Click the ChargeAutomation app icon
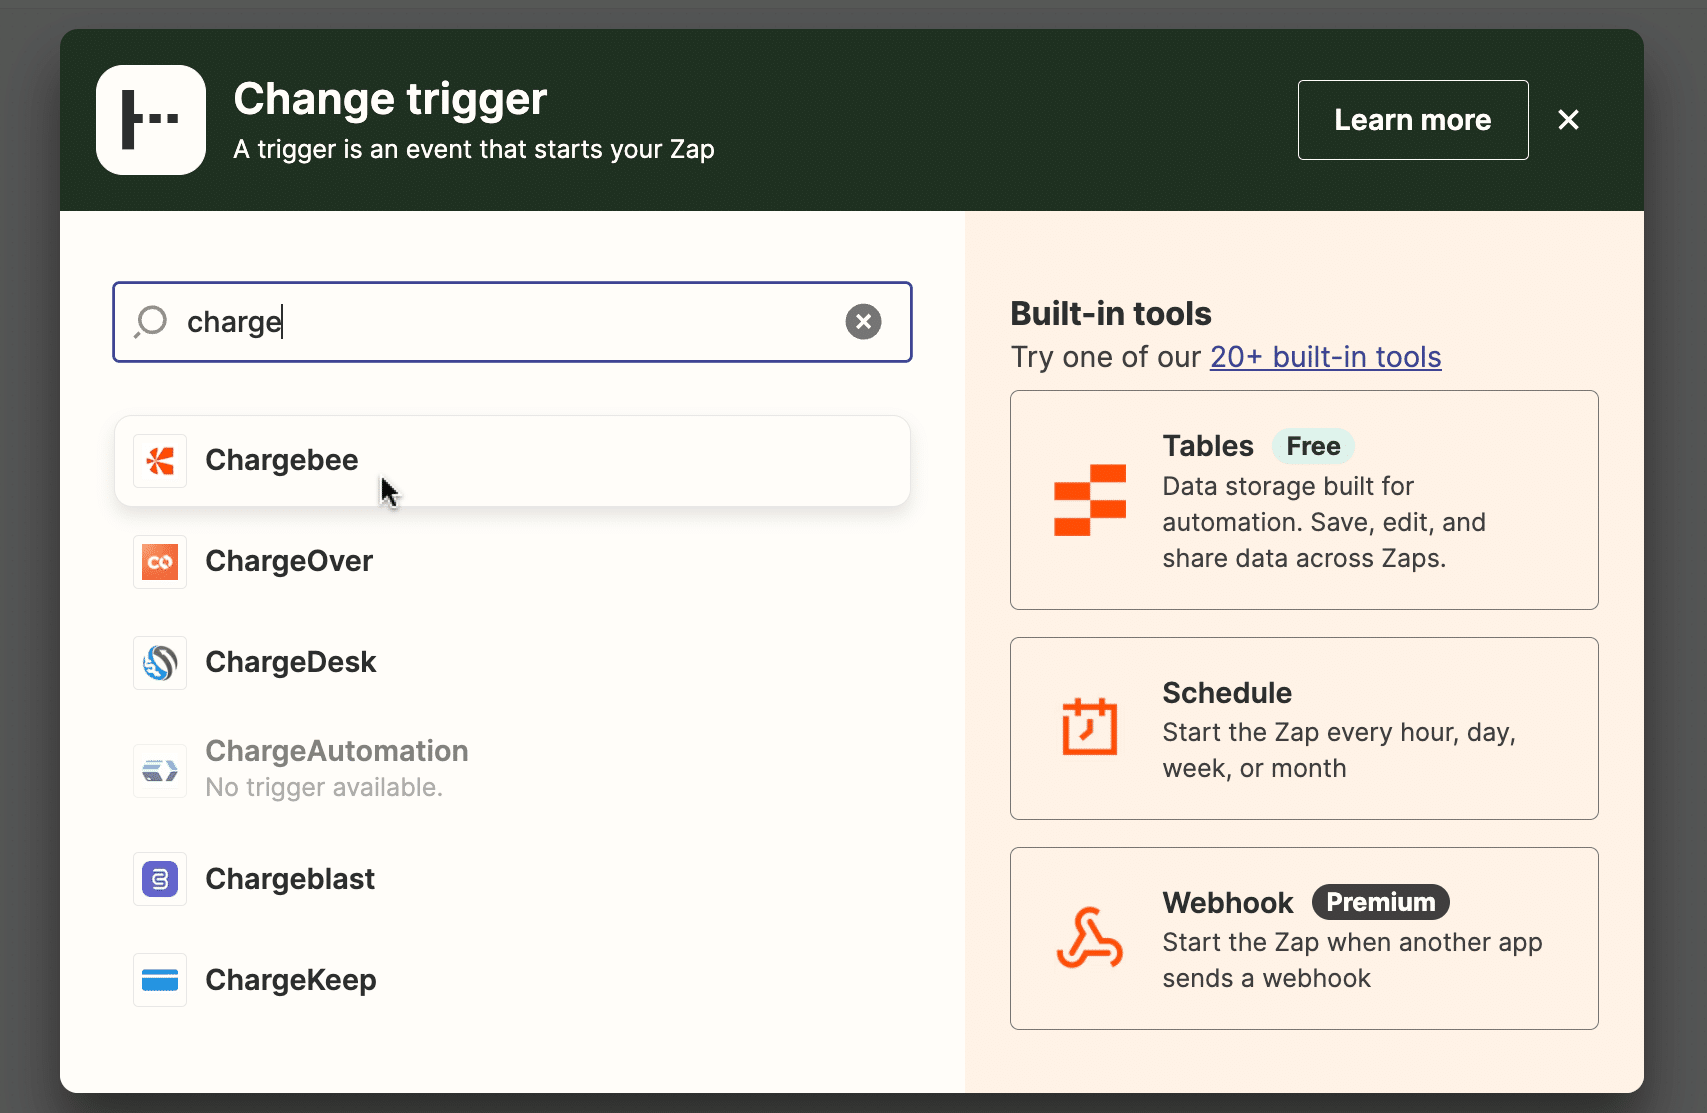Screen dimensions: 1707x1113 [x=160, y=770]
